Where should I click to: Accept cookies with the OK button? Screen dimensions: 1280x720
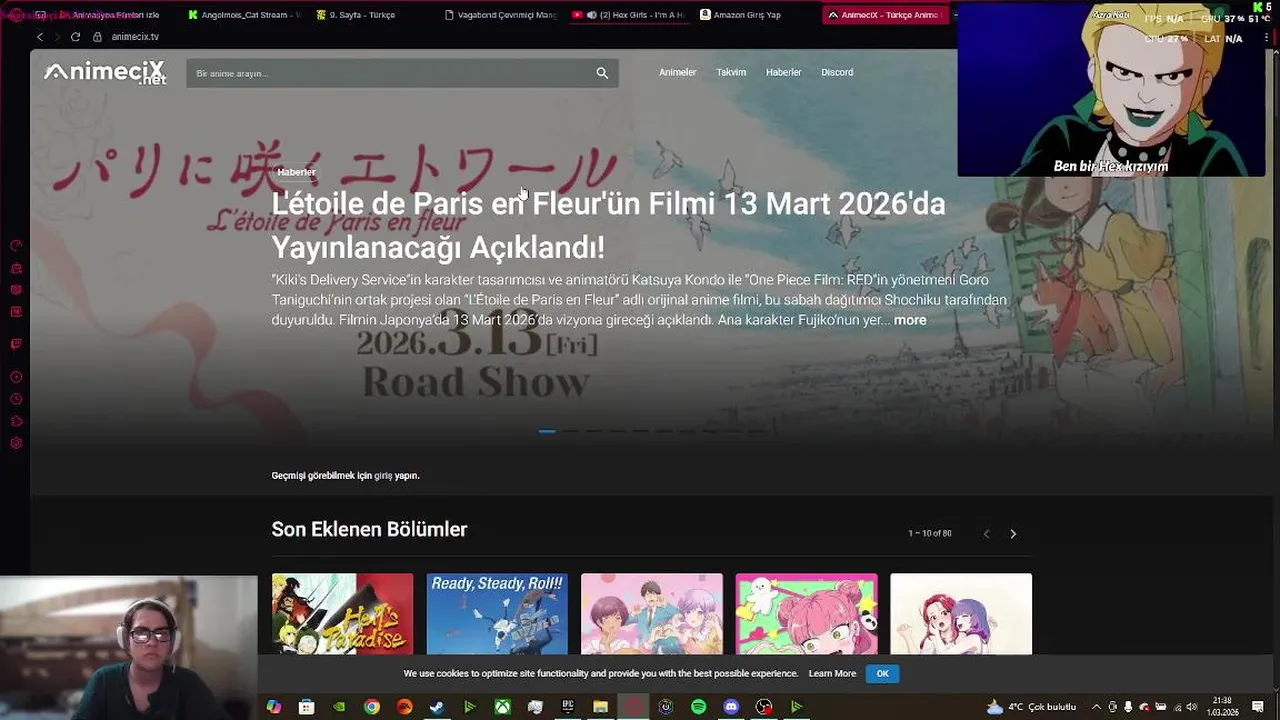pos(882,674)
